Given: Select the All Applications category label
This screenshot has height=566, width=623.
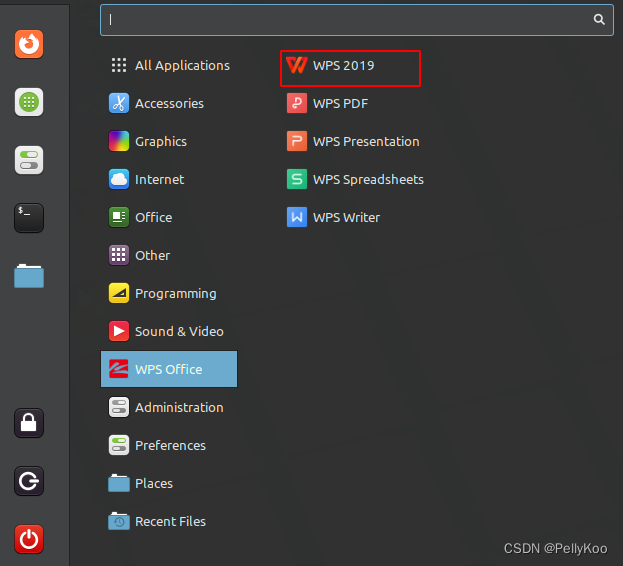Looking at the screenshot, I should (182, 66).
